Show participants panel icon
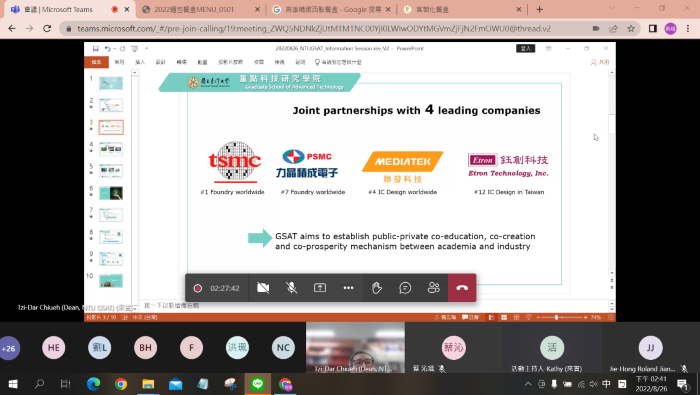This screenshot has height=395, width=700. pos(433,288)
